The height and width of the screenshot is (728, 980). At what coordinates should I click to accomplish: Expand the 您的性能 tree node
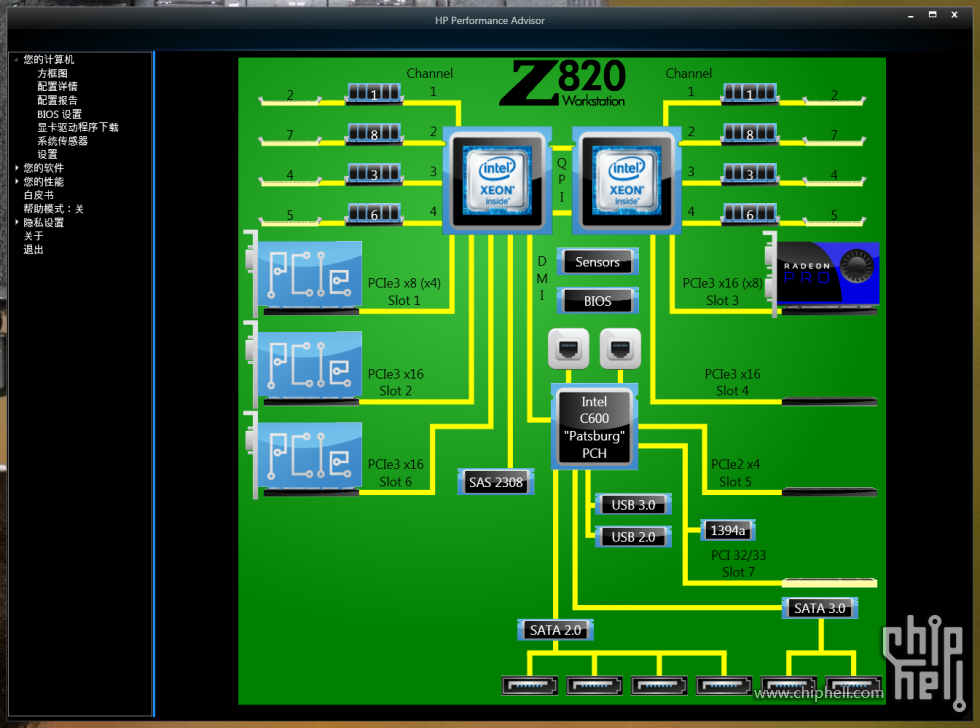point(16,181)
